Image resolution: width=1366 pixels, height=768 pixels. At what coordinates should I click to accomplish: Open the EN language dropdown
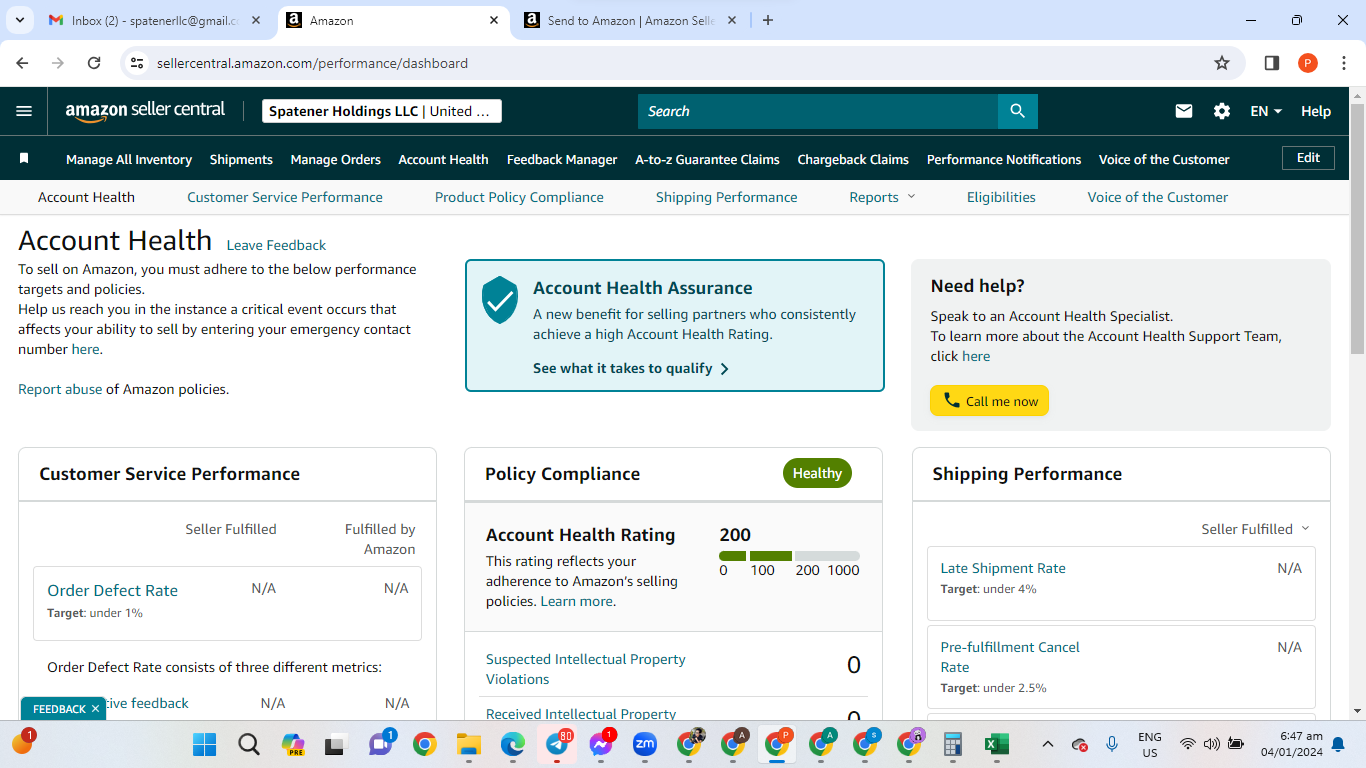pos(1266,111)
